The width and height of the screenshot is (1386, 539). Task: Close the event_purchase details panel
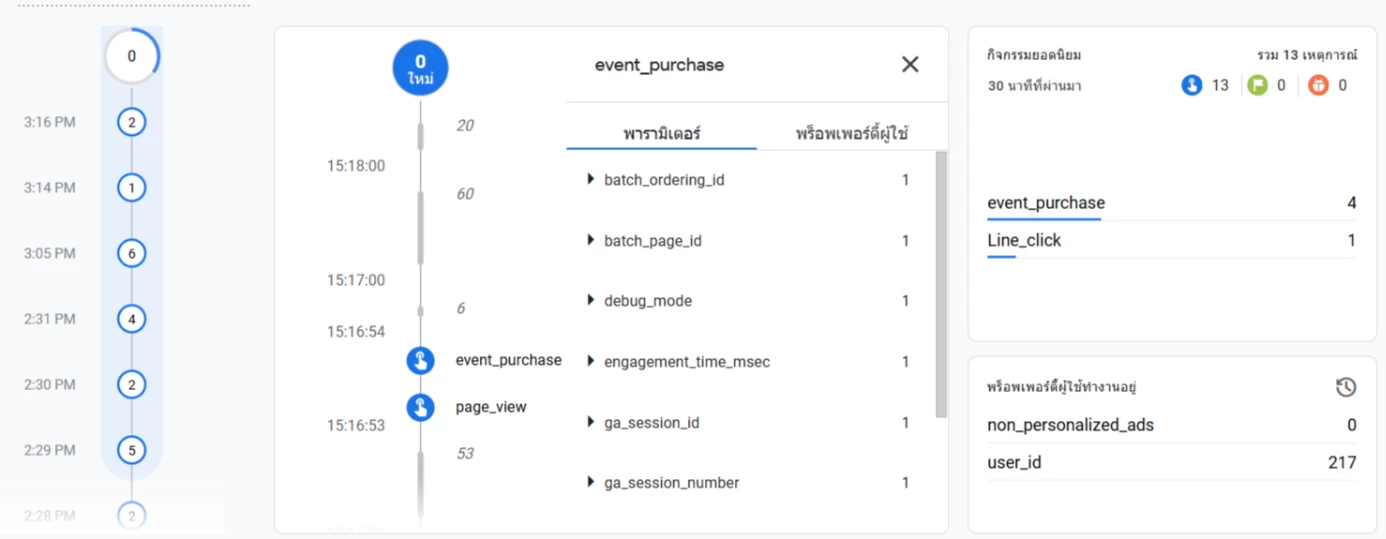coord(910,65)
